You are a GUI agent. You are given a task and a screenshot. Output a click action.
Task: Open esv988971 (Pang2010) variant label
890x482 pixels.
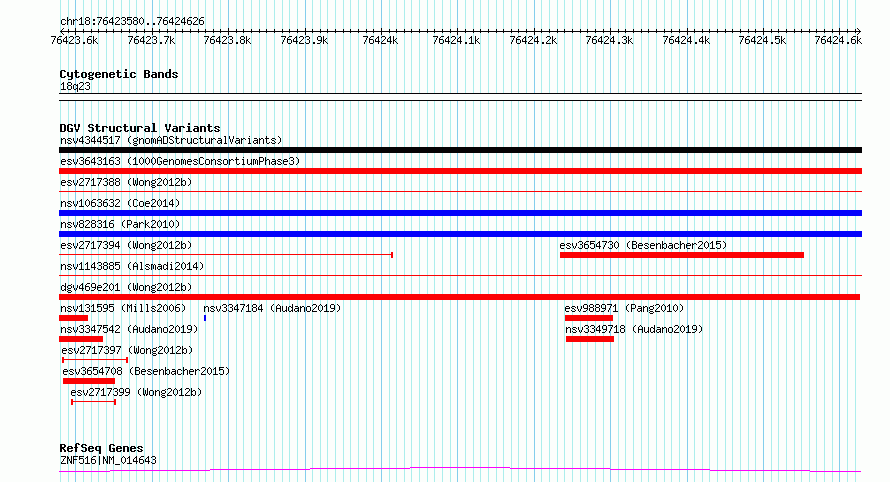coord(624,308)
